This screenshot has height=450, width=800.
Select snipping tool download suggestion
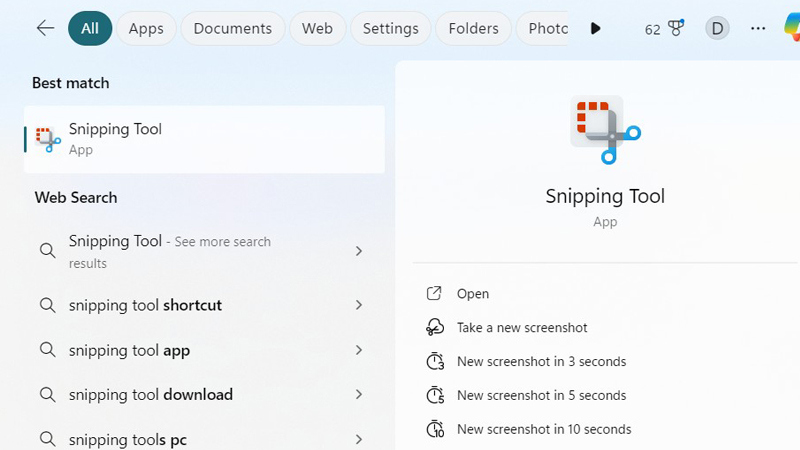[x=204, y=394]
